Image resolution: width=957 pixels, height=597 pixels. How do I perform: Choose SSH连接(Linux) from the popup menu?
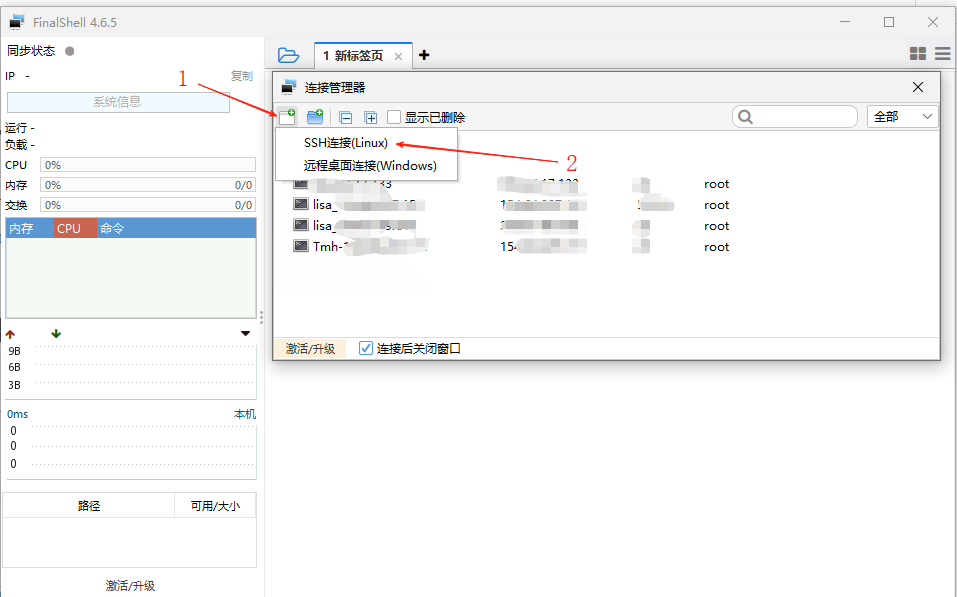point(345,143)
